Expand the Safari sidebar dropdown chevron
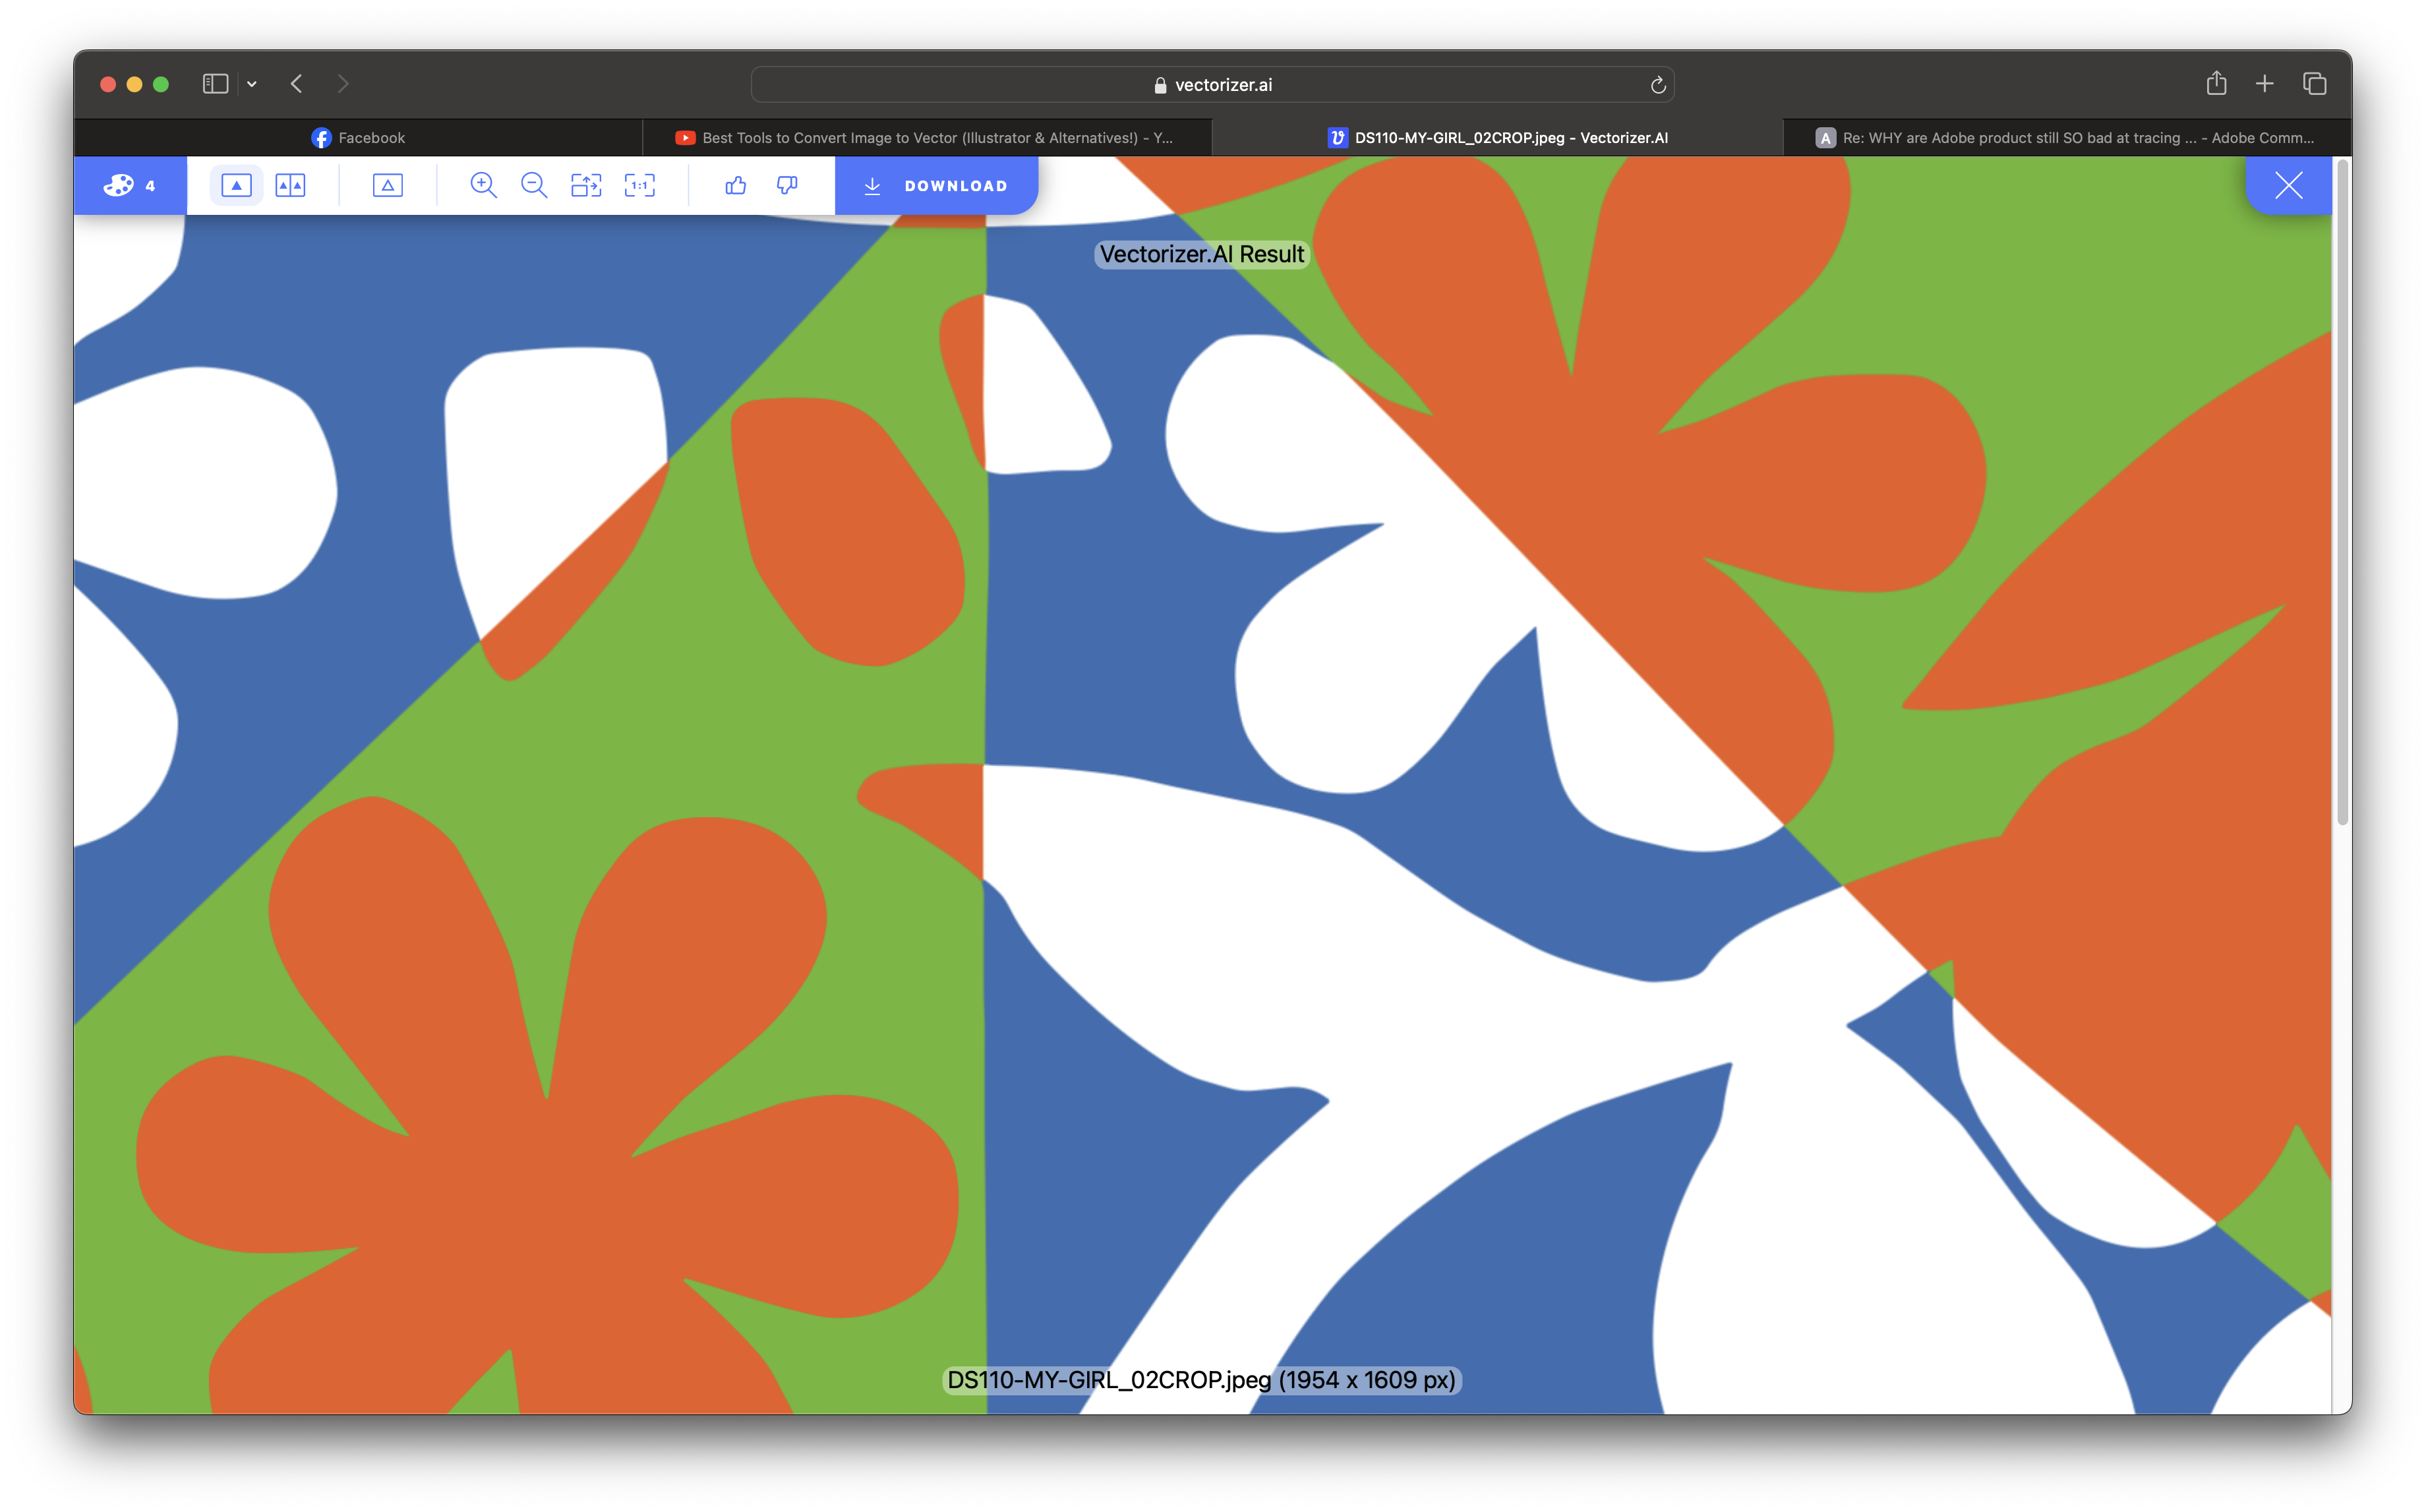Screen dimensions: 2426x1512 pos(252,84)
